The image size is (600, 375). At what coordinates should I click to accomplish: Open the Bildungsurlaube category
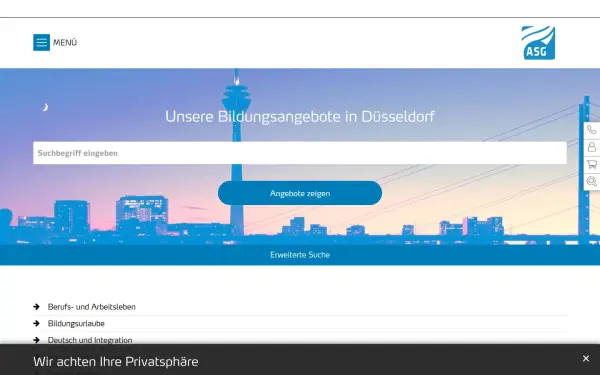[x=76, y=324]
